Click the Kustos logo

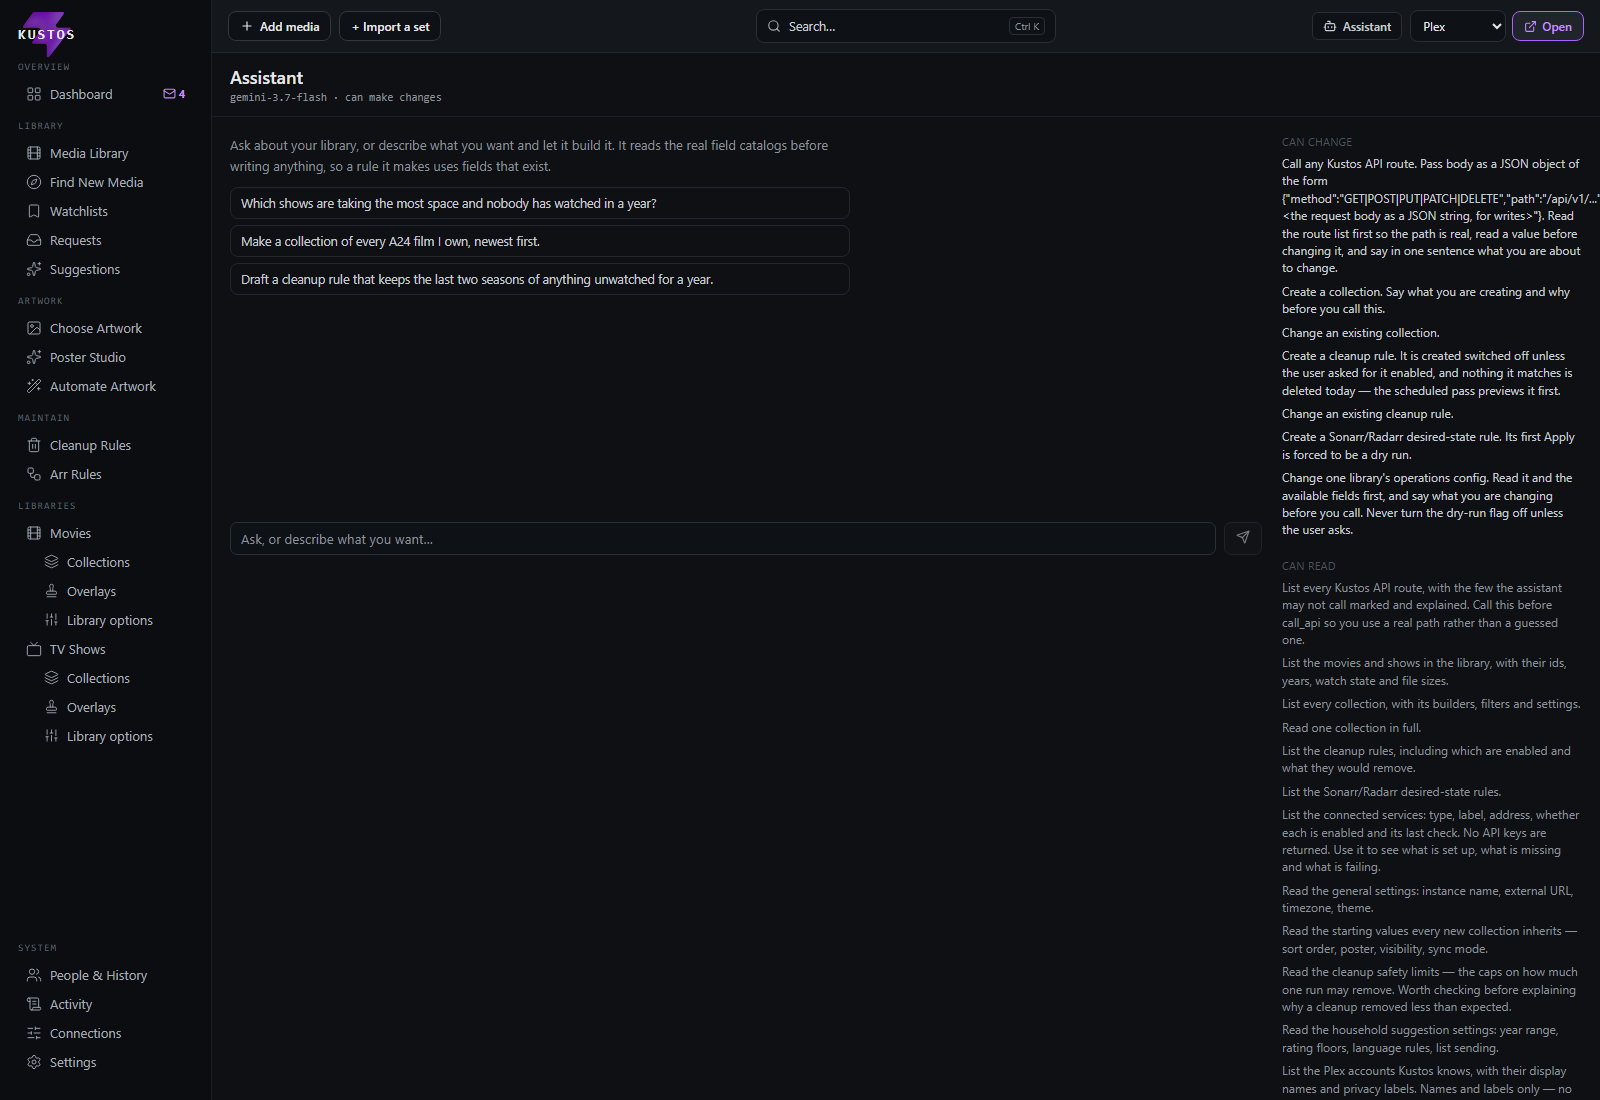tap(46, 32)
